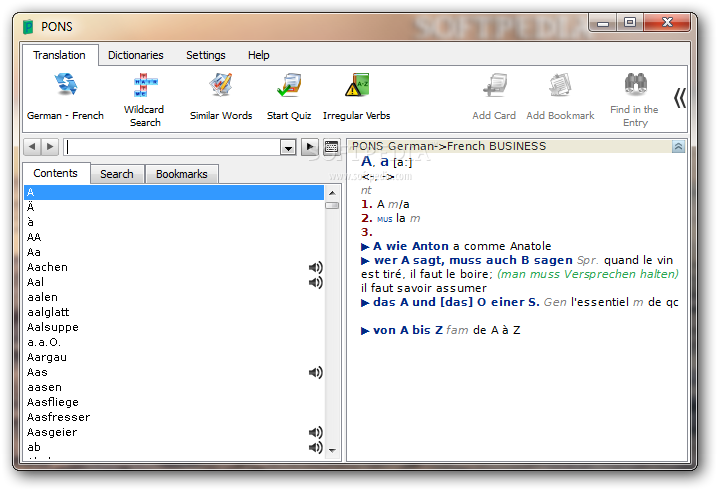Click the search input field

(x=172, y=147)
